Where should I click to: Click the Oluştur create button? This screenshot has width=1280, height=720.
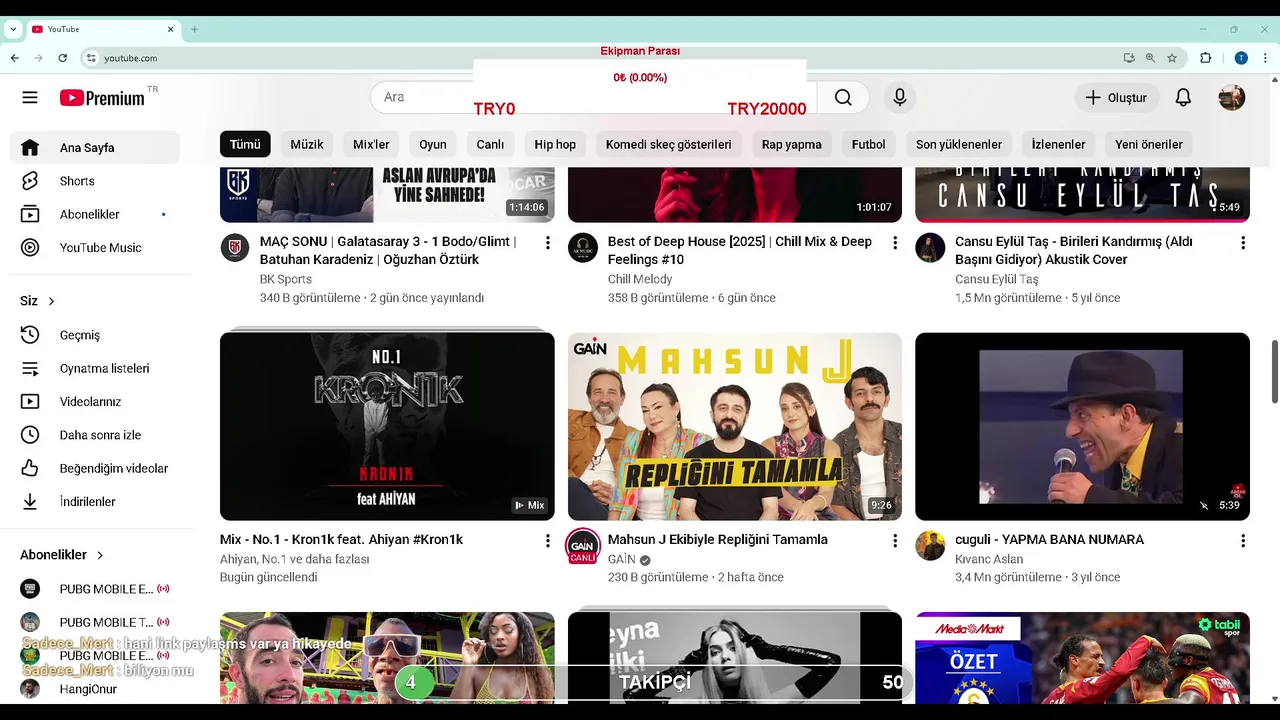pyautogui.click(x=1117, y=97)
